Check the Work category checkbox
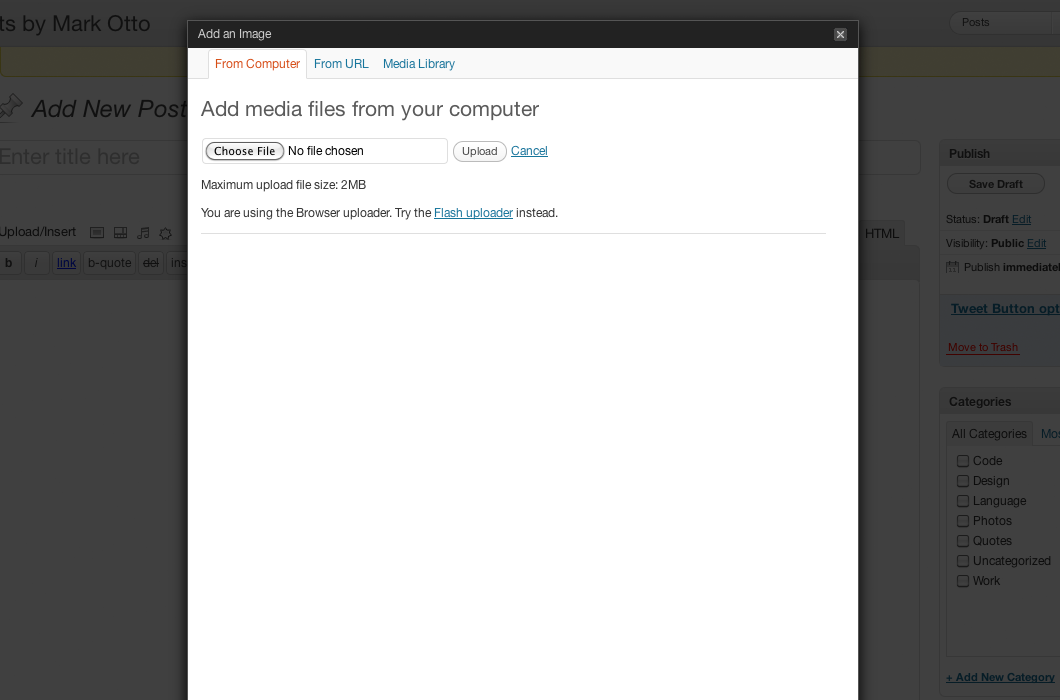This screenshot has width=1060, height=700. [963, 581]
